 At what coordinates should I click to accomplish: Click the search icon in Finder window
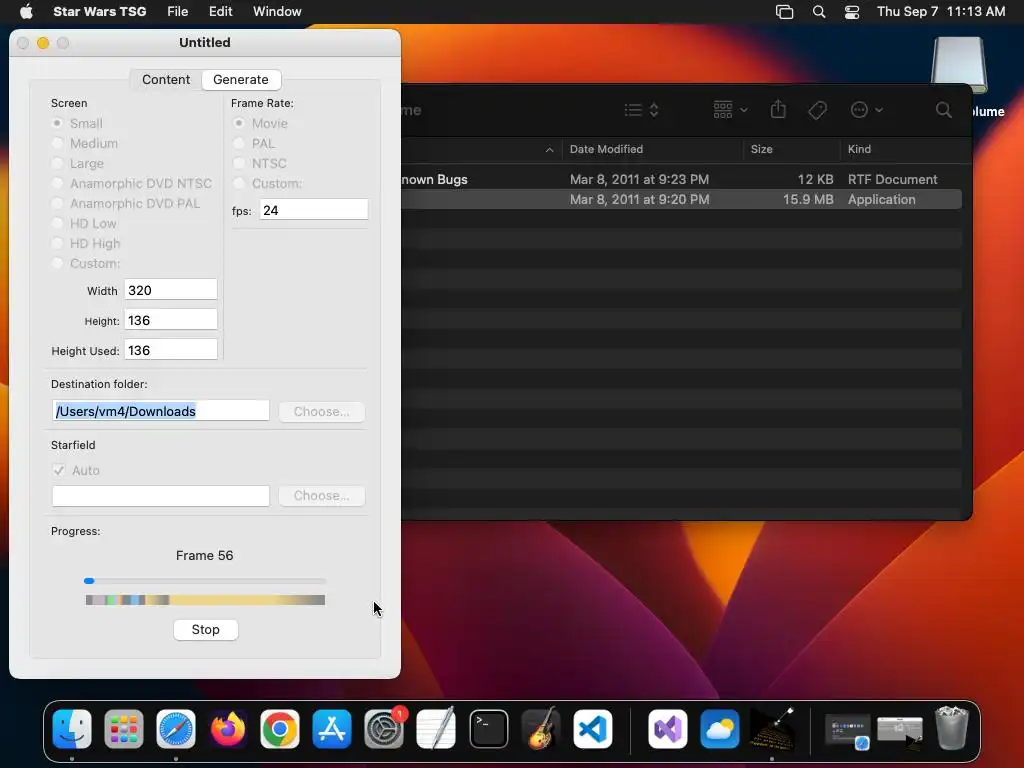click(x=943, y=110)
